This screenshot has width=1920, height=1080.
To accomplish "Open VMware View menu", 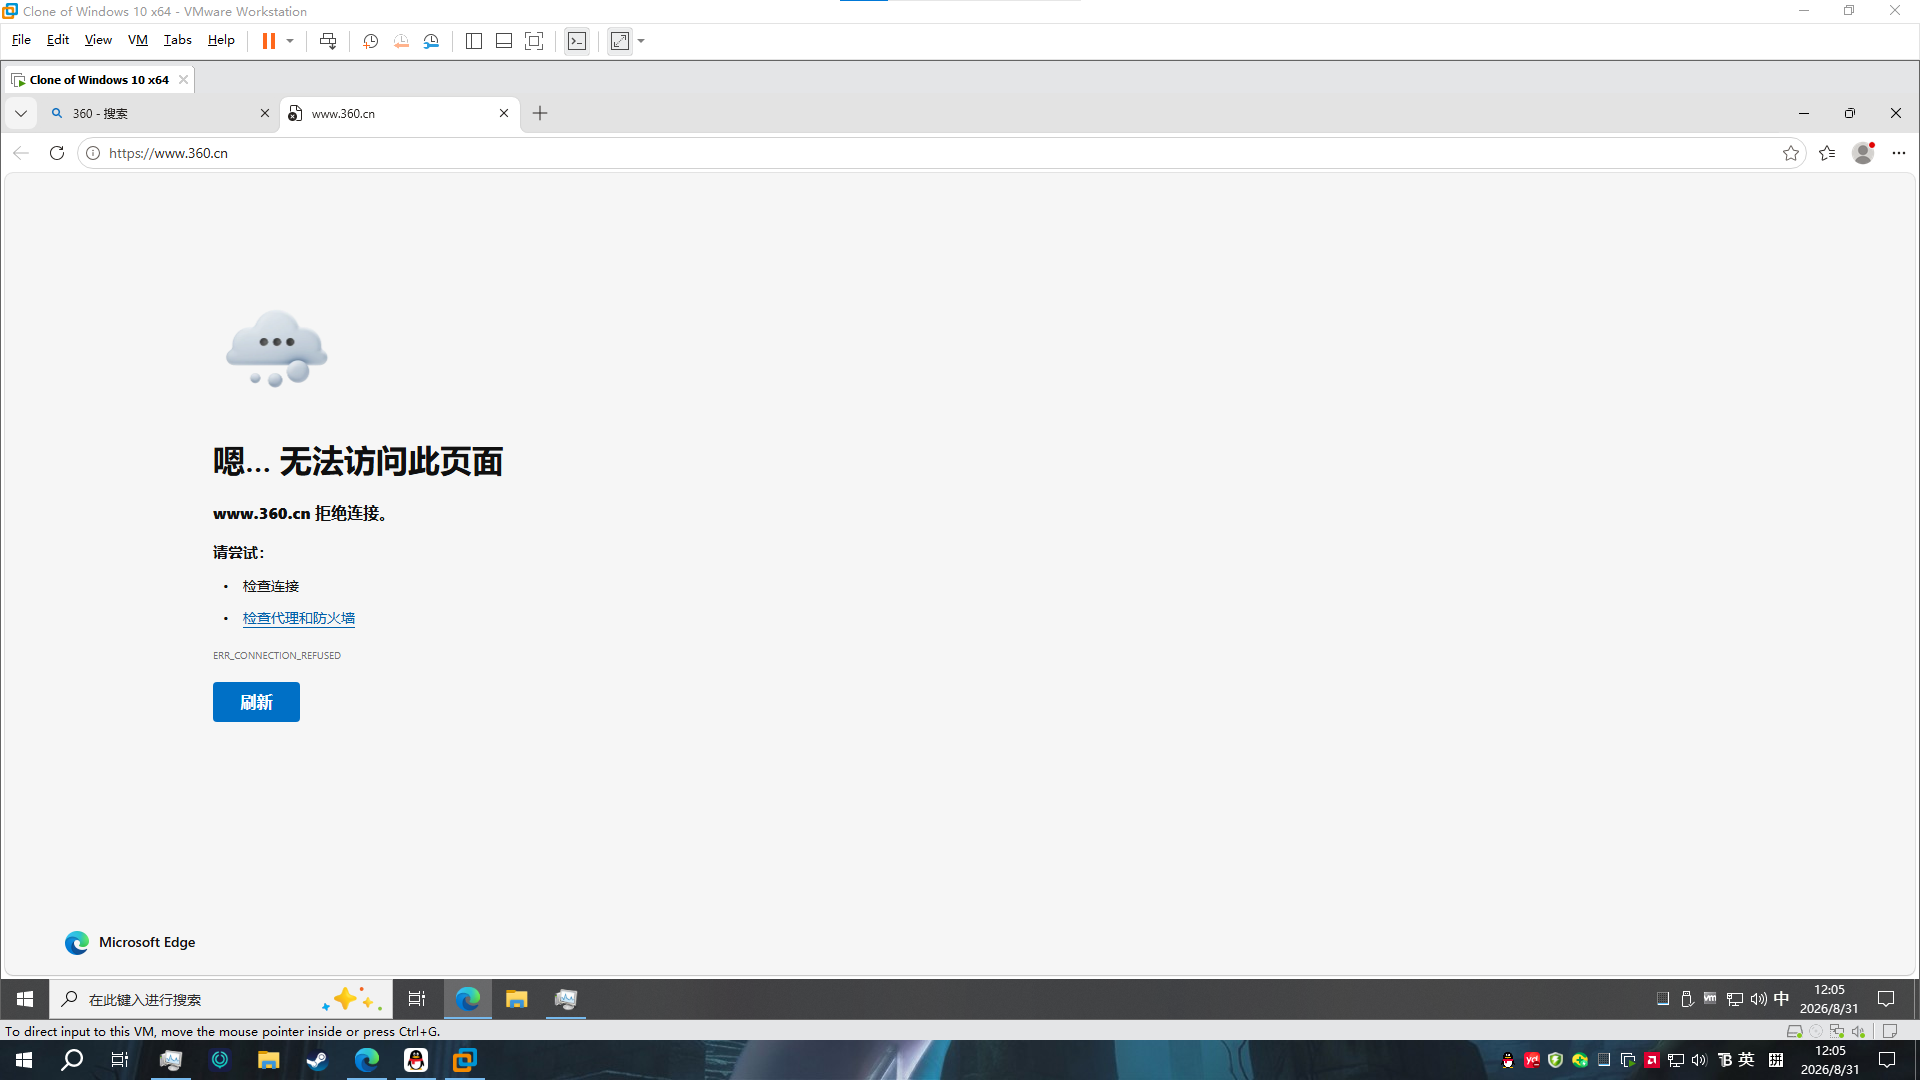I will coord(98,40).
